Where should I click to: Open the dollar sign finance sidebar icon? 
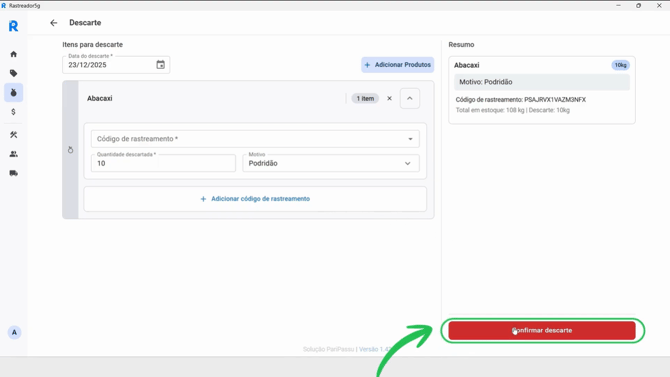(x=14, y=112)
